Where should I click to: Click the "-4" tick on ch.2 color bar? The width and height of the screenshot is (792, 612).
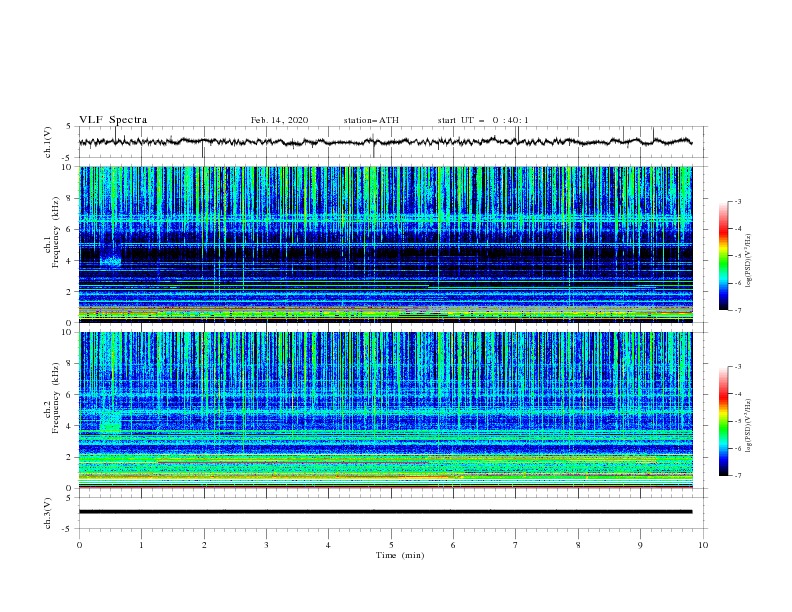point(738,394)
